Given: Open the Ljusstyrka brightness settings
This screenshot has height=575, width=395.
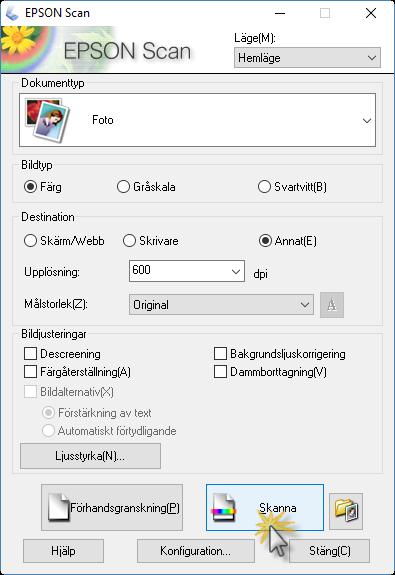Looking at the screenshot, I should tap(90, 456).
